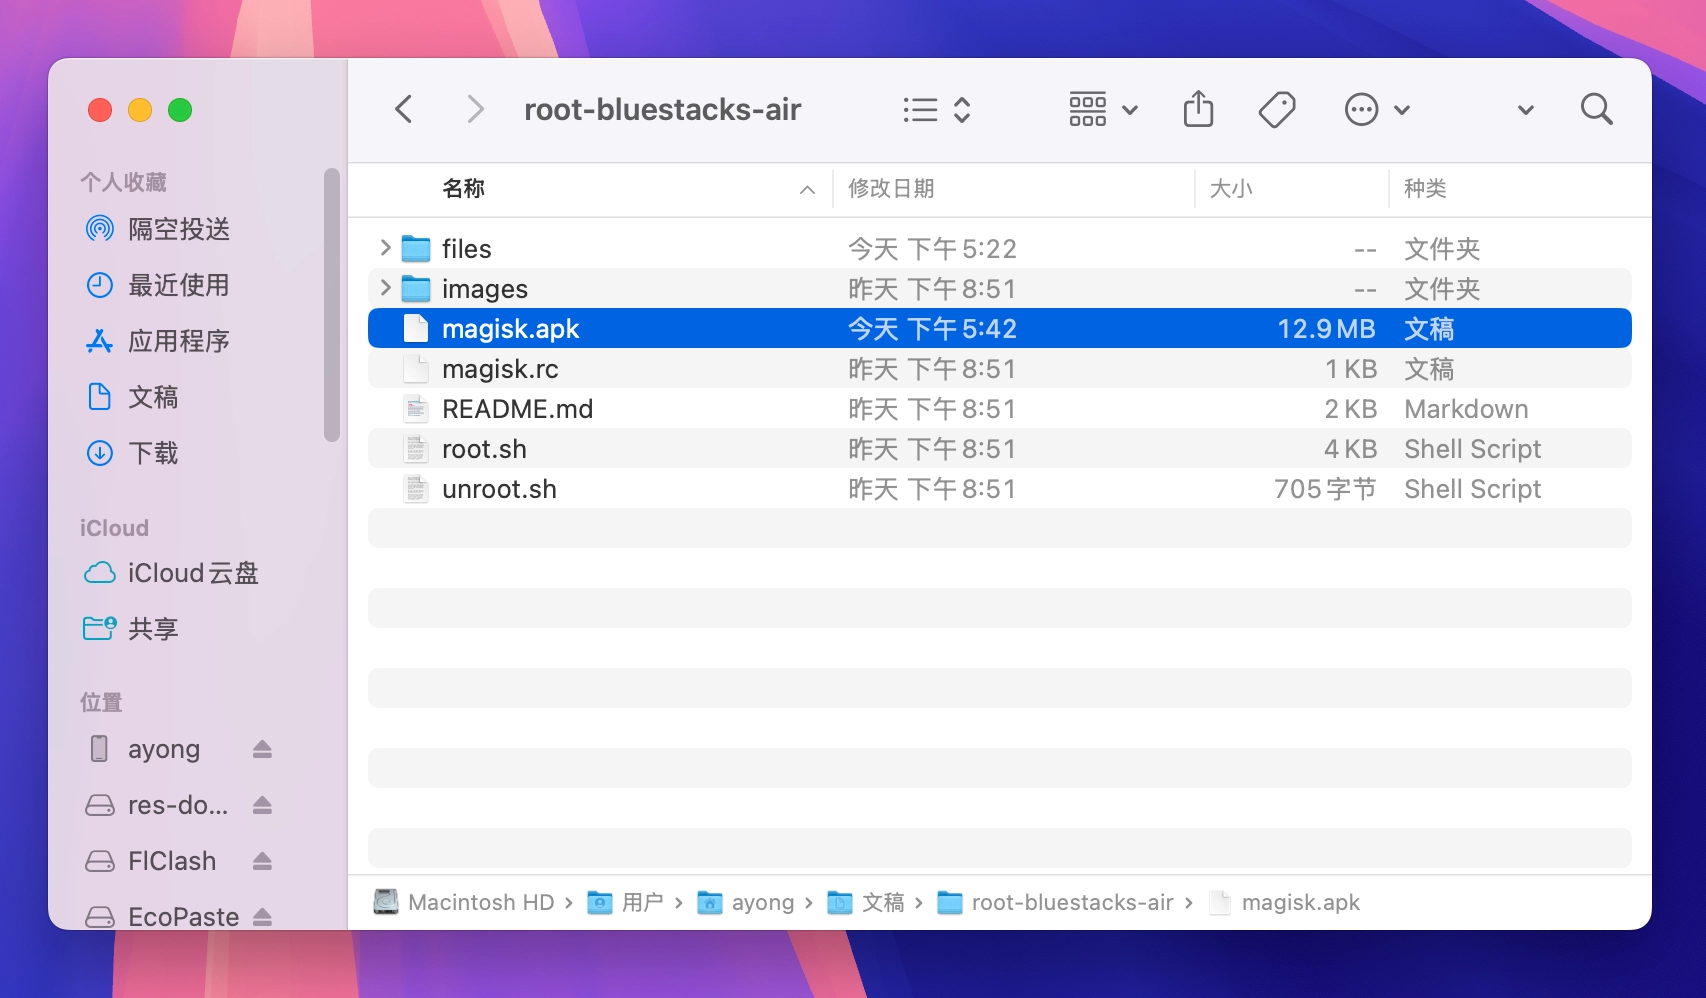Click 文稿 in the path bar

[866, 902]
